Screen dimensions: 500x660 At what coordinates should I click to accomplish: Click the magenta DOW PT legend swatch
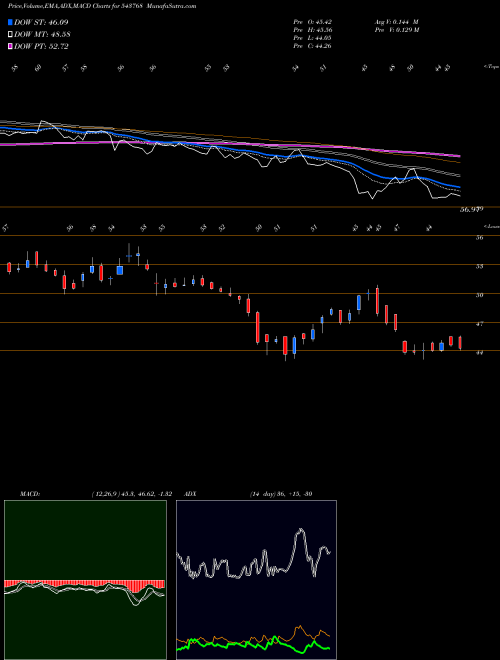(x=10, y=46)
